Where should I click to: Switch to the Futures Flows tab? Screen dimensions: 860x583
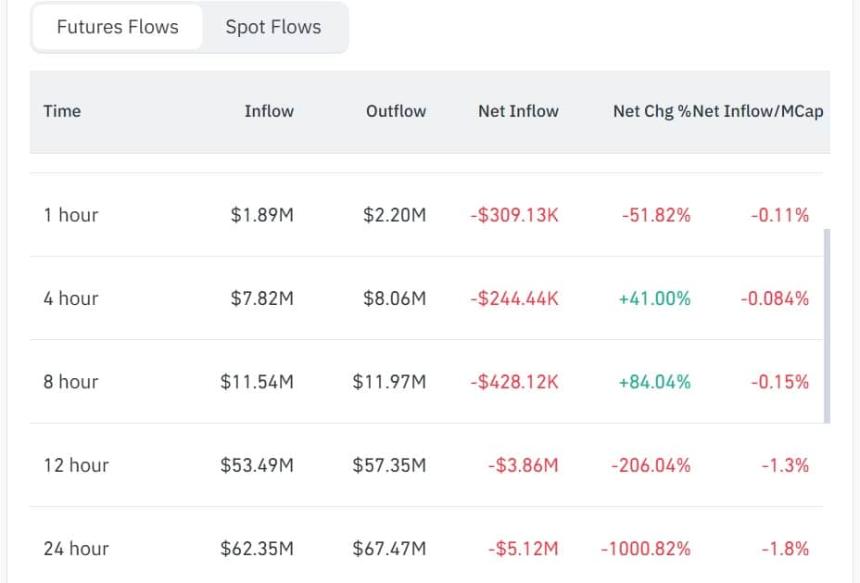pos(117,27)
